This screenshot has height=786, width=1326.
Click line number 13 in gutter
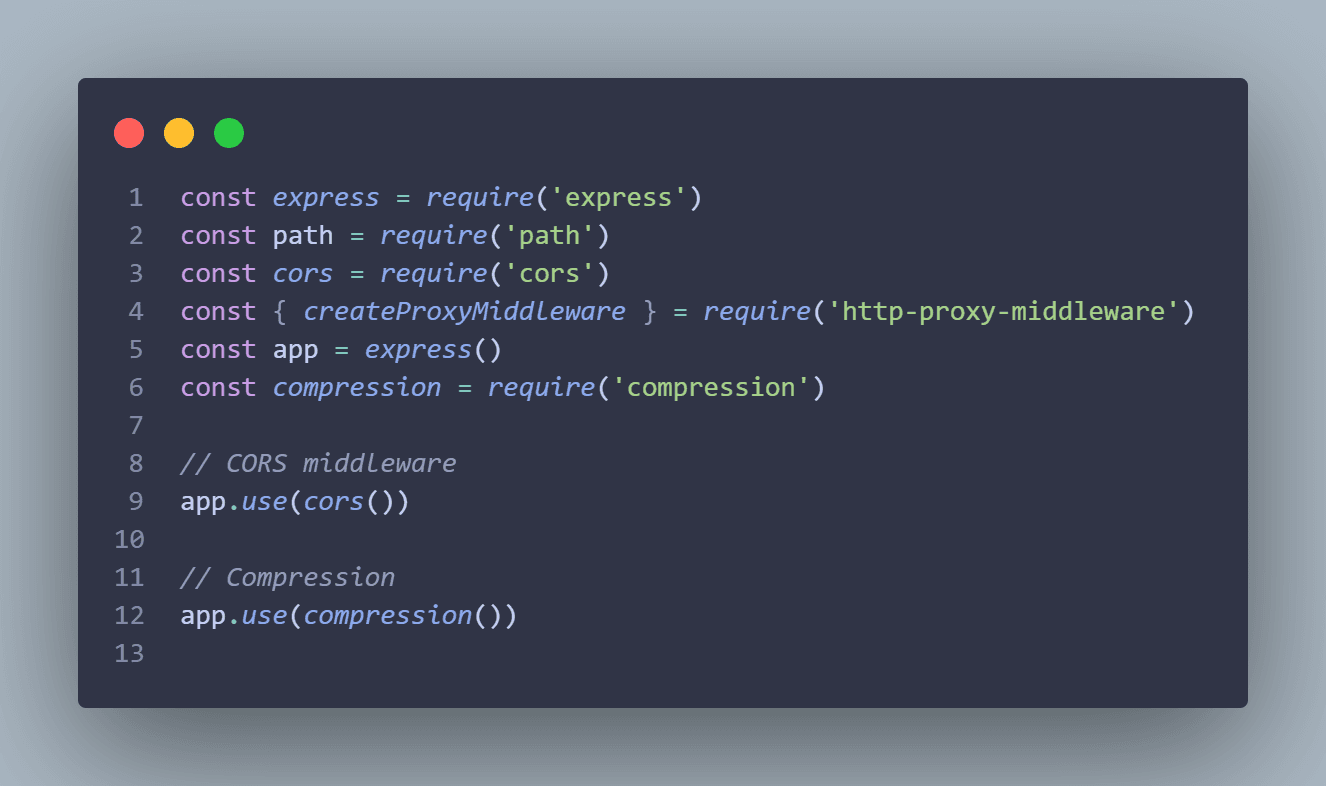(130, 654)
